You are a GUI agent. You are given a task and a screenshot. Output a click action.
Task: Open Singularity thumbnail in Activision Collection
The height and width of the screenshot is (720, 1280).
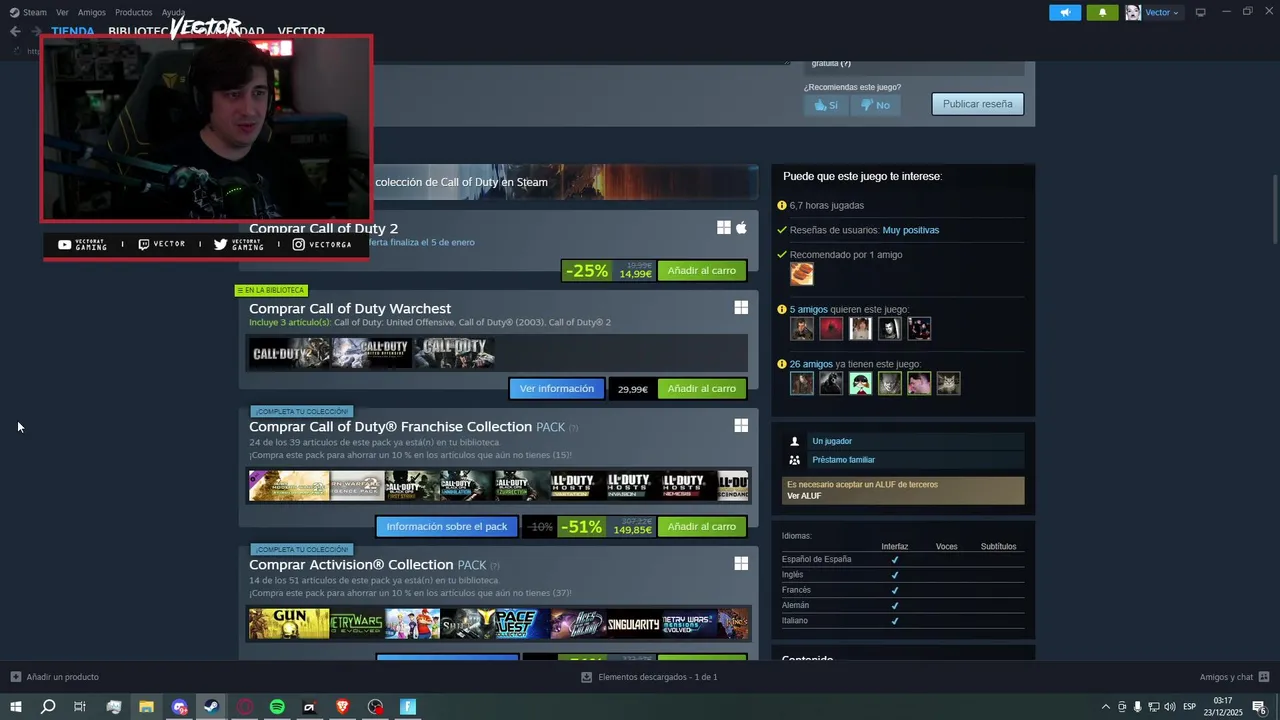(x=634, y=624)
